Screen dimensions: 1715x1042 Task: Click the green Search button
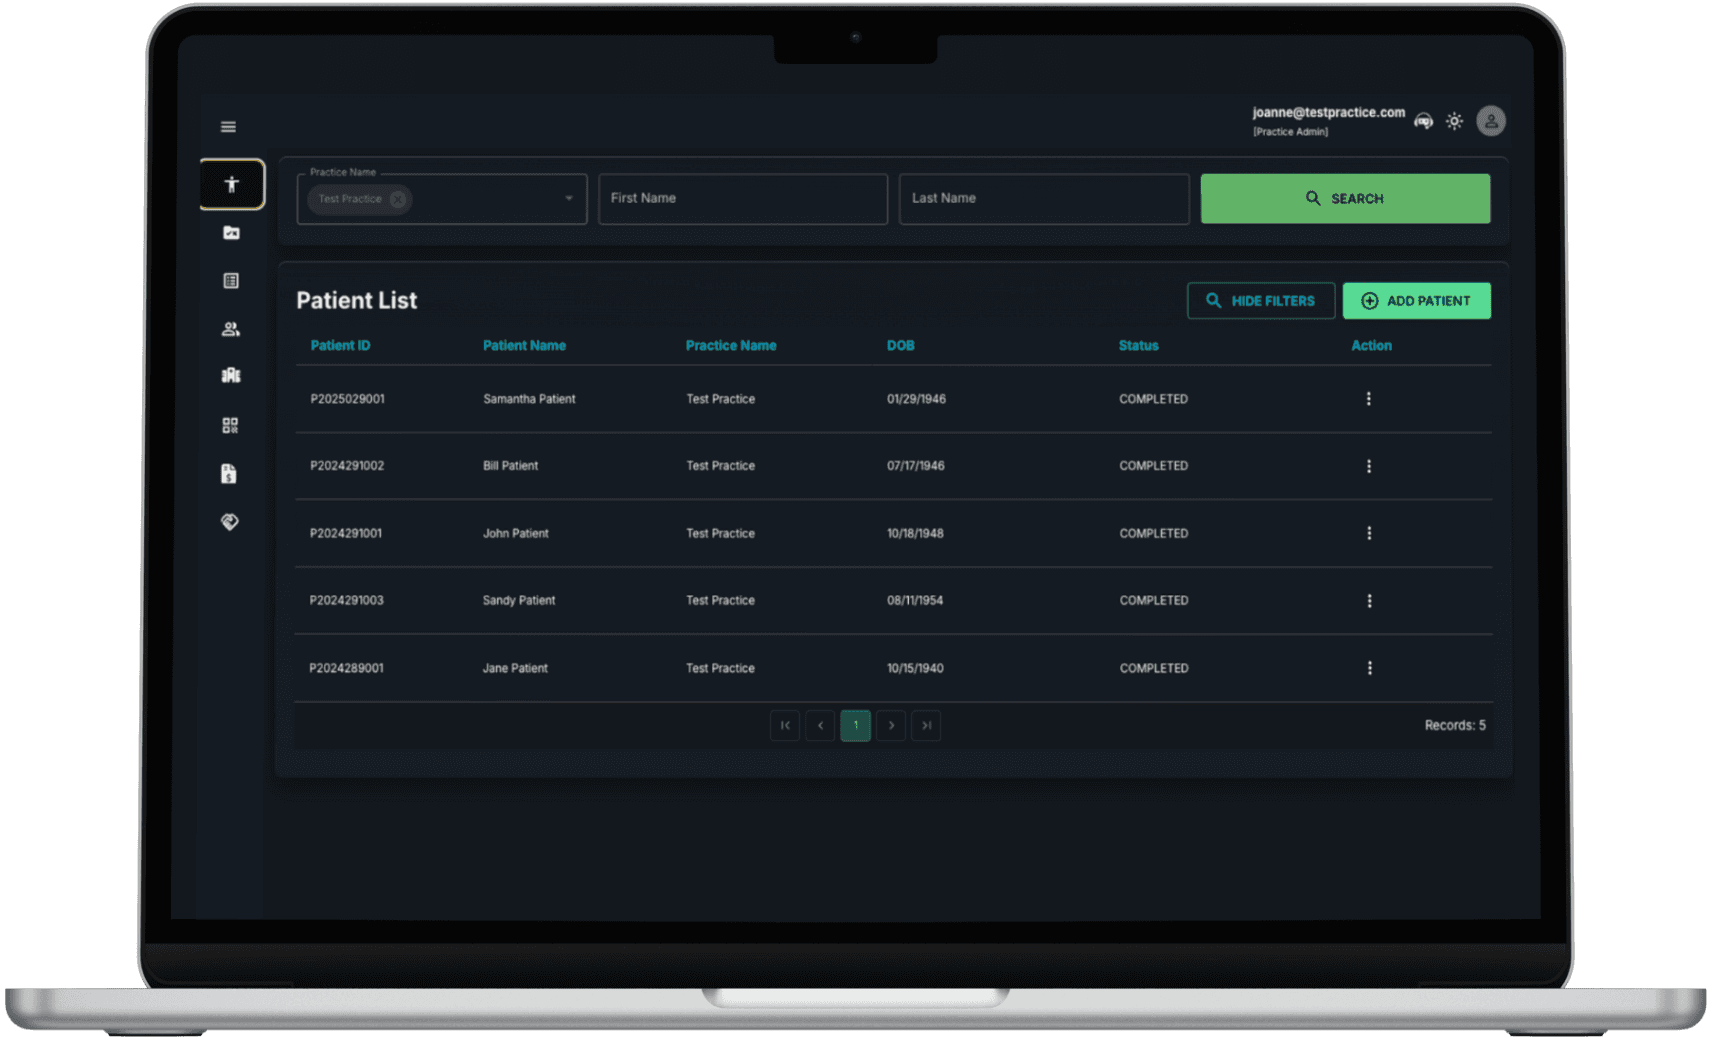(x=1344, y=198)
